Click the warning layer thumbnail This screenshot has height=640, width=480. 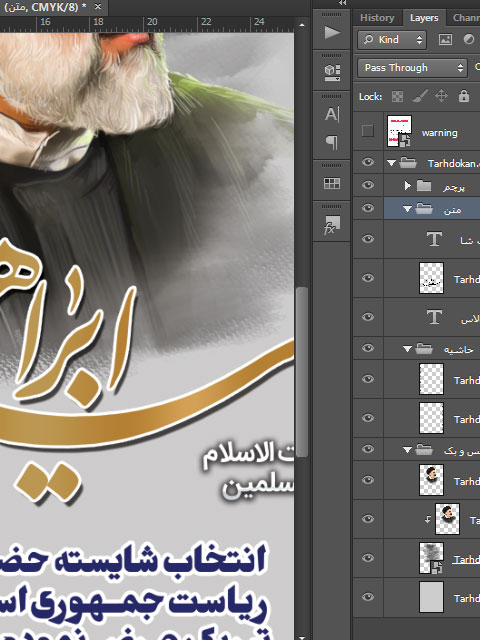pyautogui.click(x=399, y=131)
